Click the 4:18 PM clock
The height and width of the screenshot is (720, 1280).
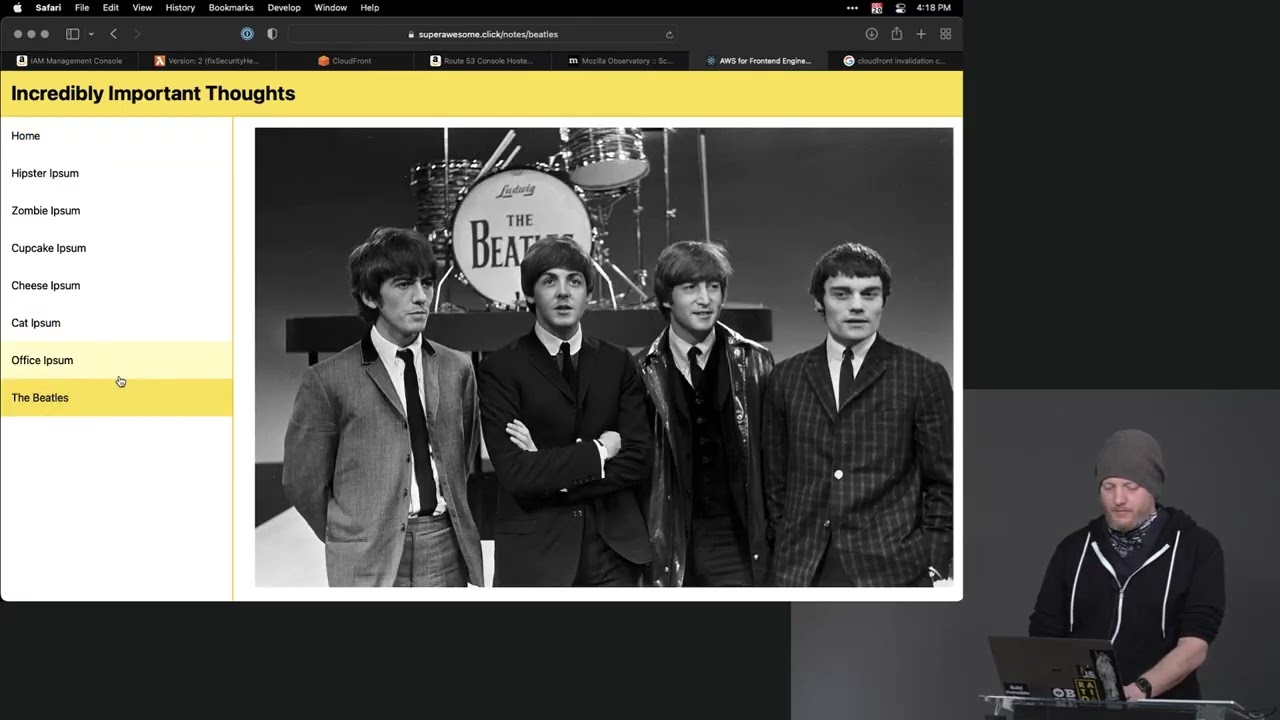tap(934, 8)
